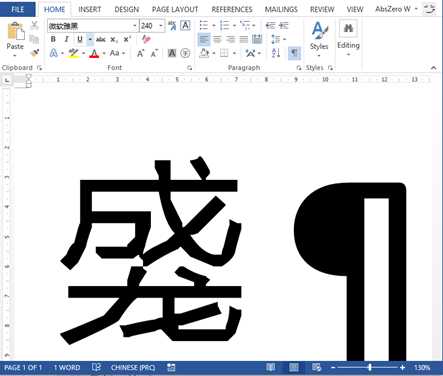
Task: Increase paragraph indent
Action: 284,26
